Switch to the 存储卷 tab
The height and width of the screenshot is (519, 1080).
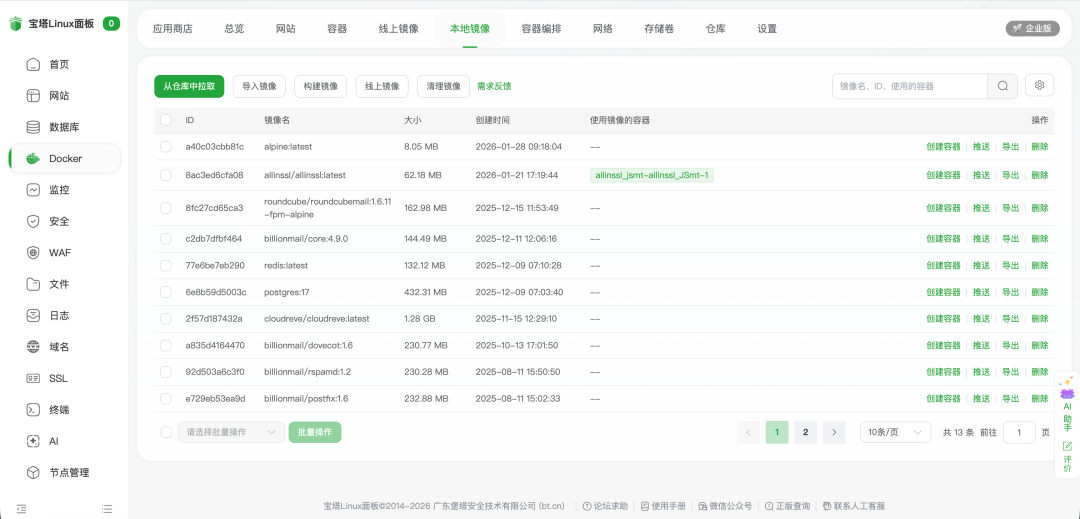pos(659,29)
